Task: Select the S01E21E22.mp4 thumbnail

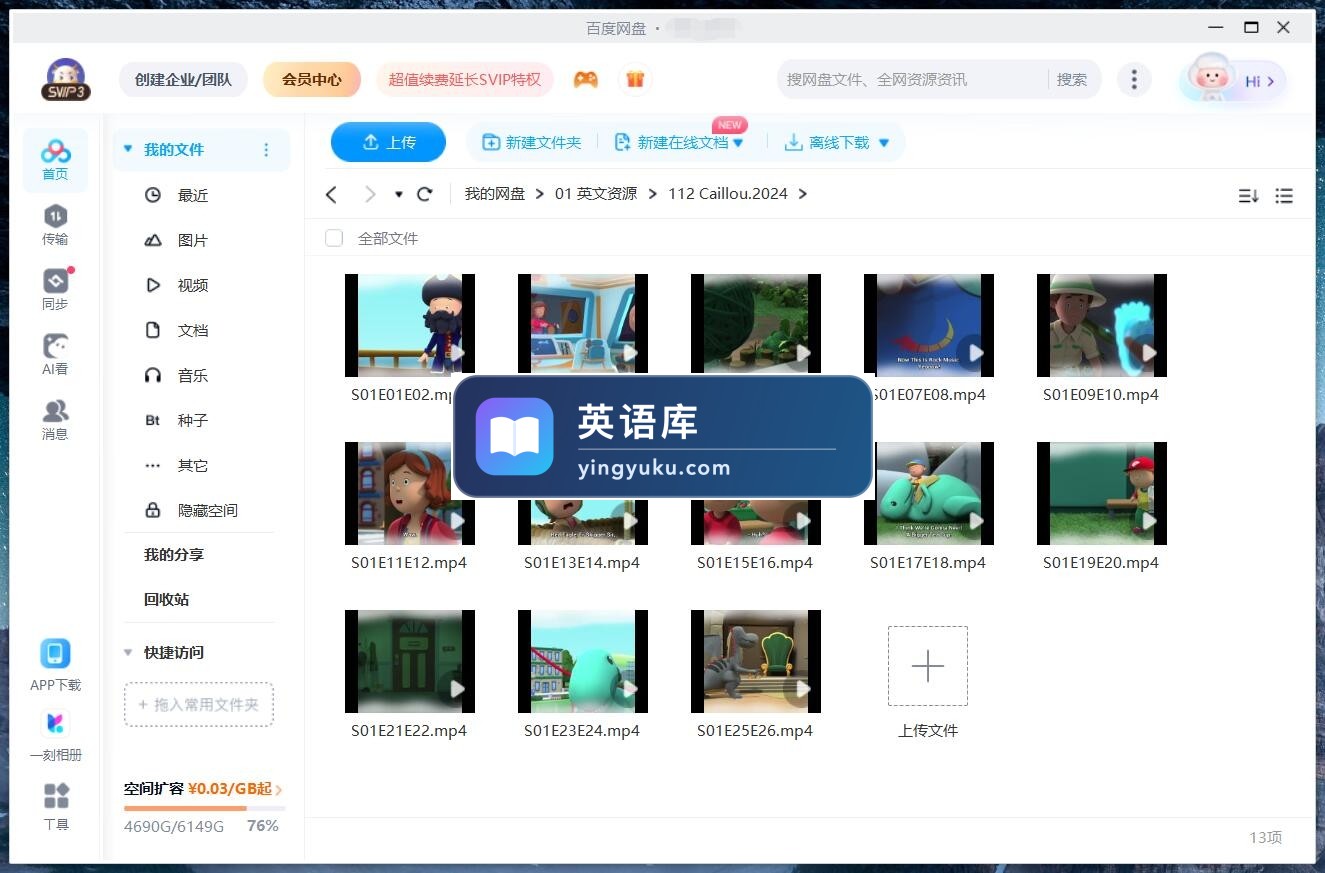Action: (x=410, y=661)
